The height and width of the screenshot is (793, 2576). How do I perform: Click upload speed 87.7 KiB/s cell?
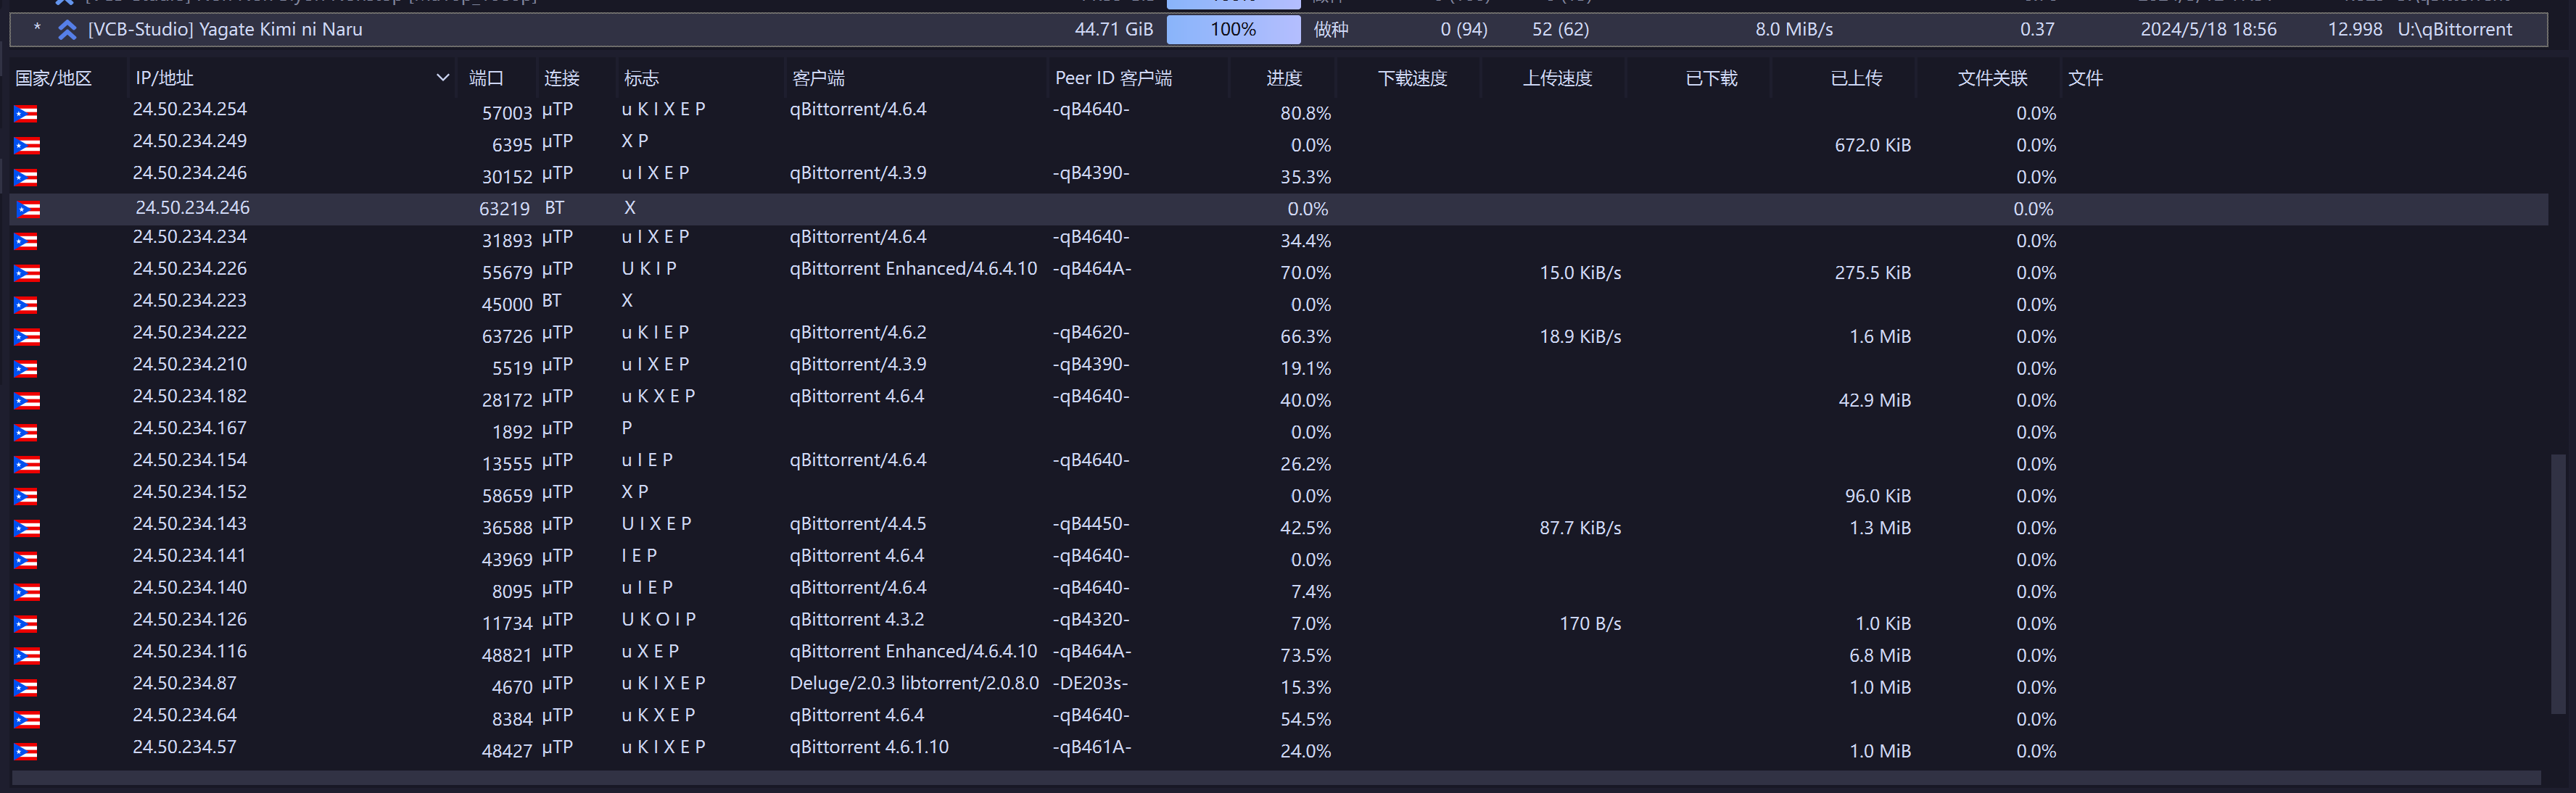tap(1580, 528)
